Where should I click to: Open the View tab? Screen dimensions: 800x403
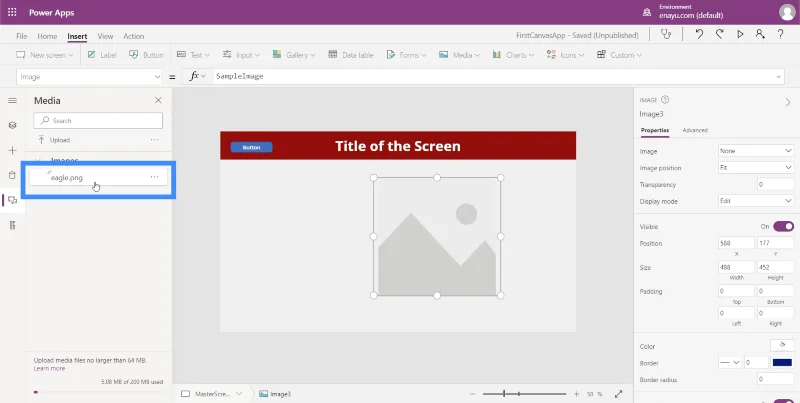click(105, 36)
